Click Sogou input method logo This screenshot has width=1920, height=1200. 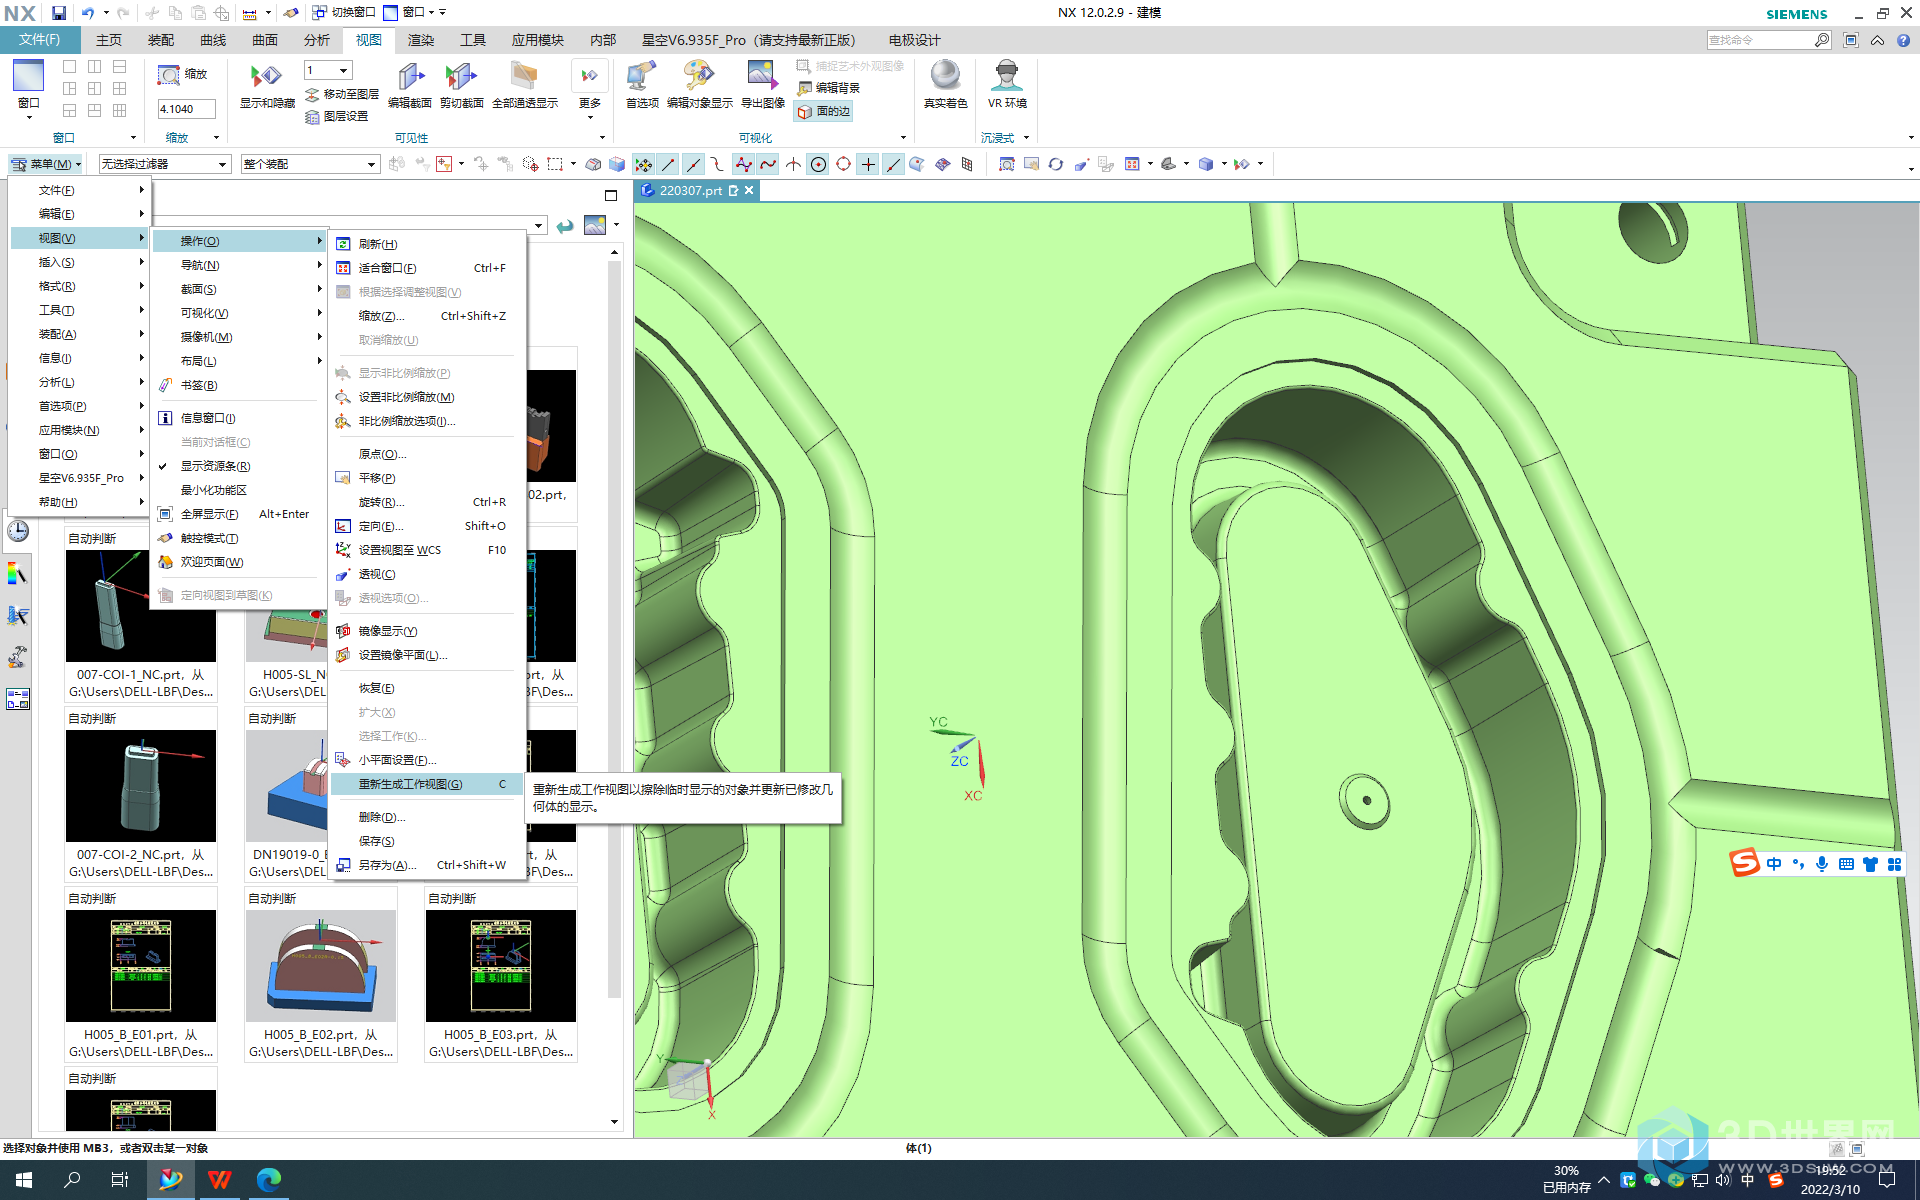tap(1745, 863)
